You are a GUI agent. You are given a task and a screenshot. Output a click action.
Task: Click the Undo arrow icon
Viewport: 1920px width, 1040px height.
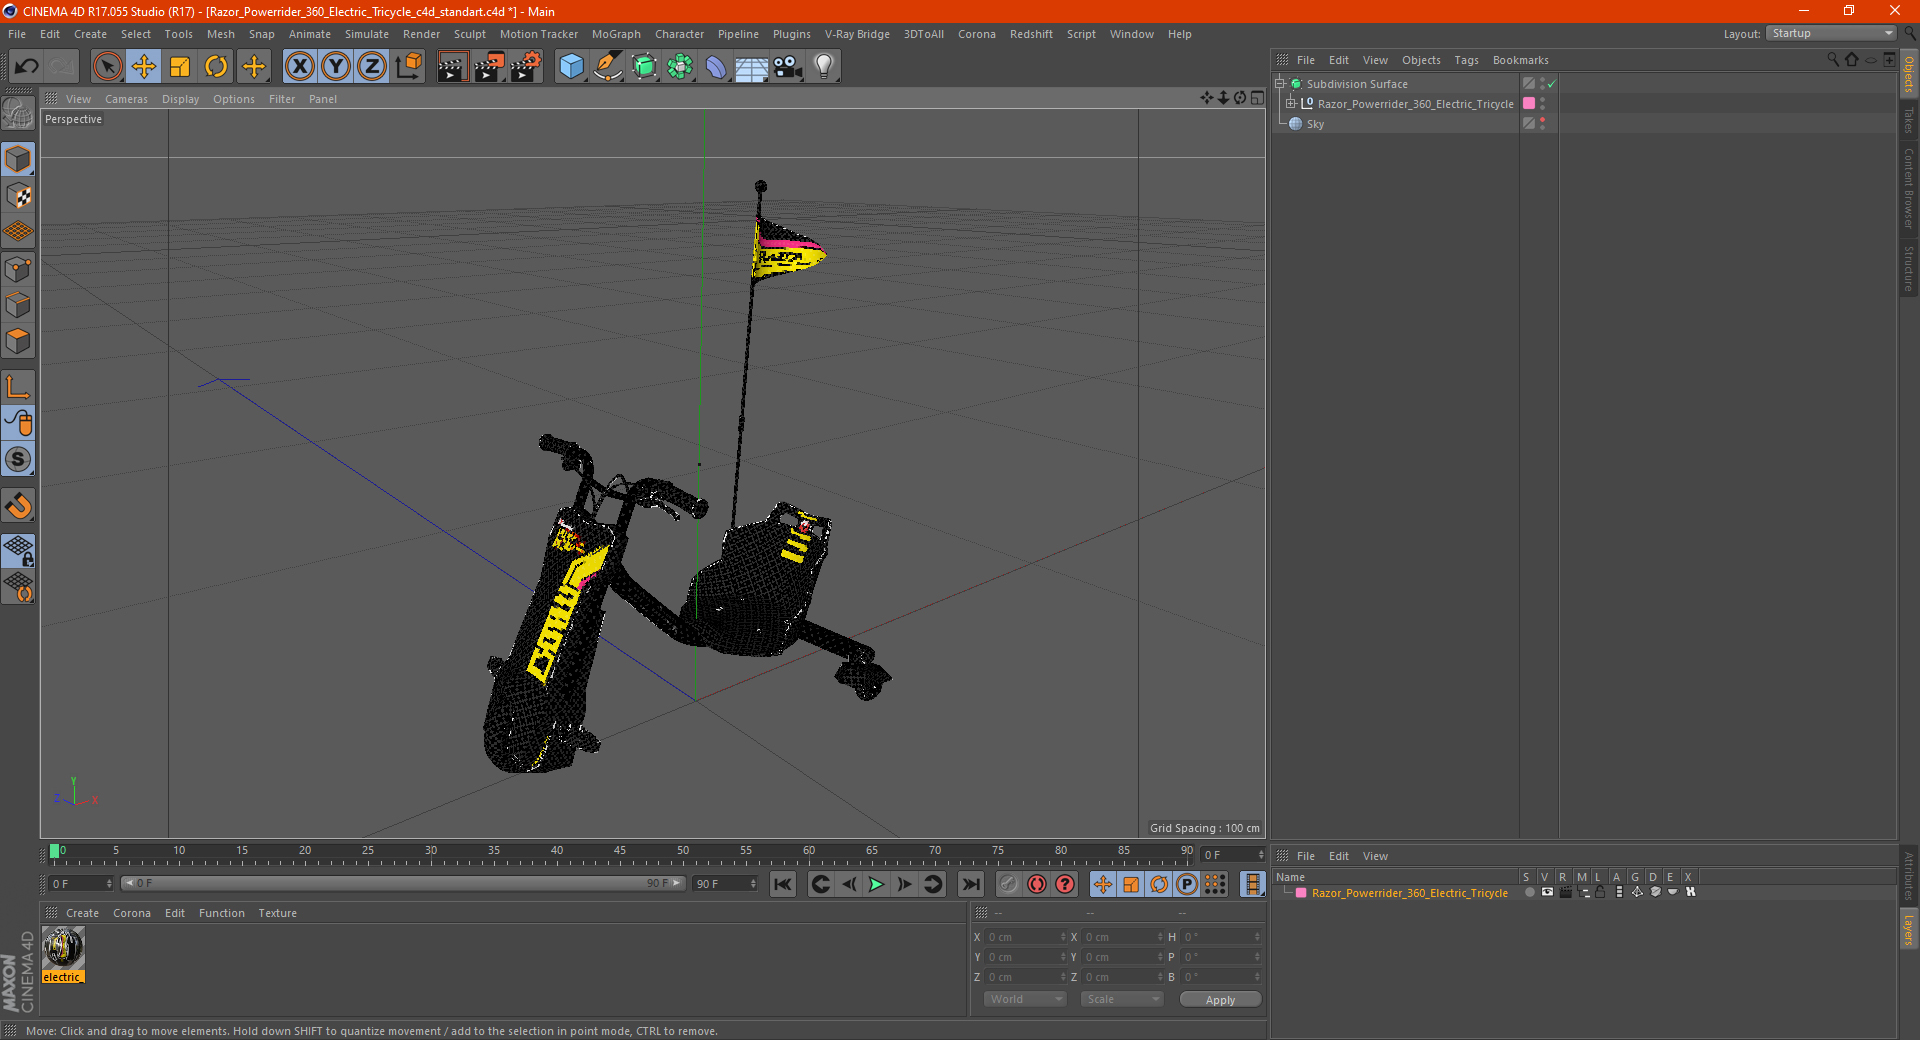pyautogui.click(x=27, y=67)
